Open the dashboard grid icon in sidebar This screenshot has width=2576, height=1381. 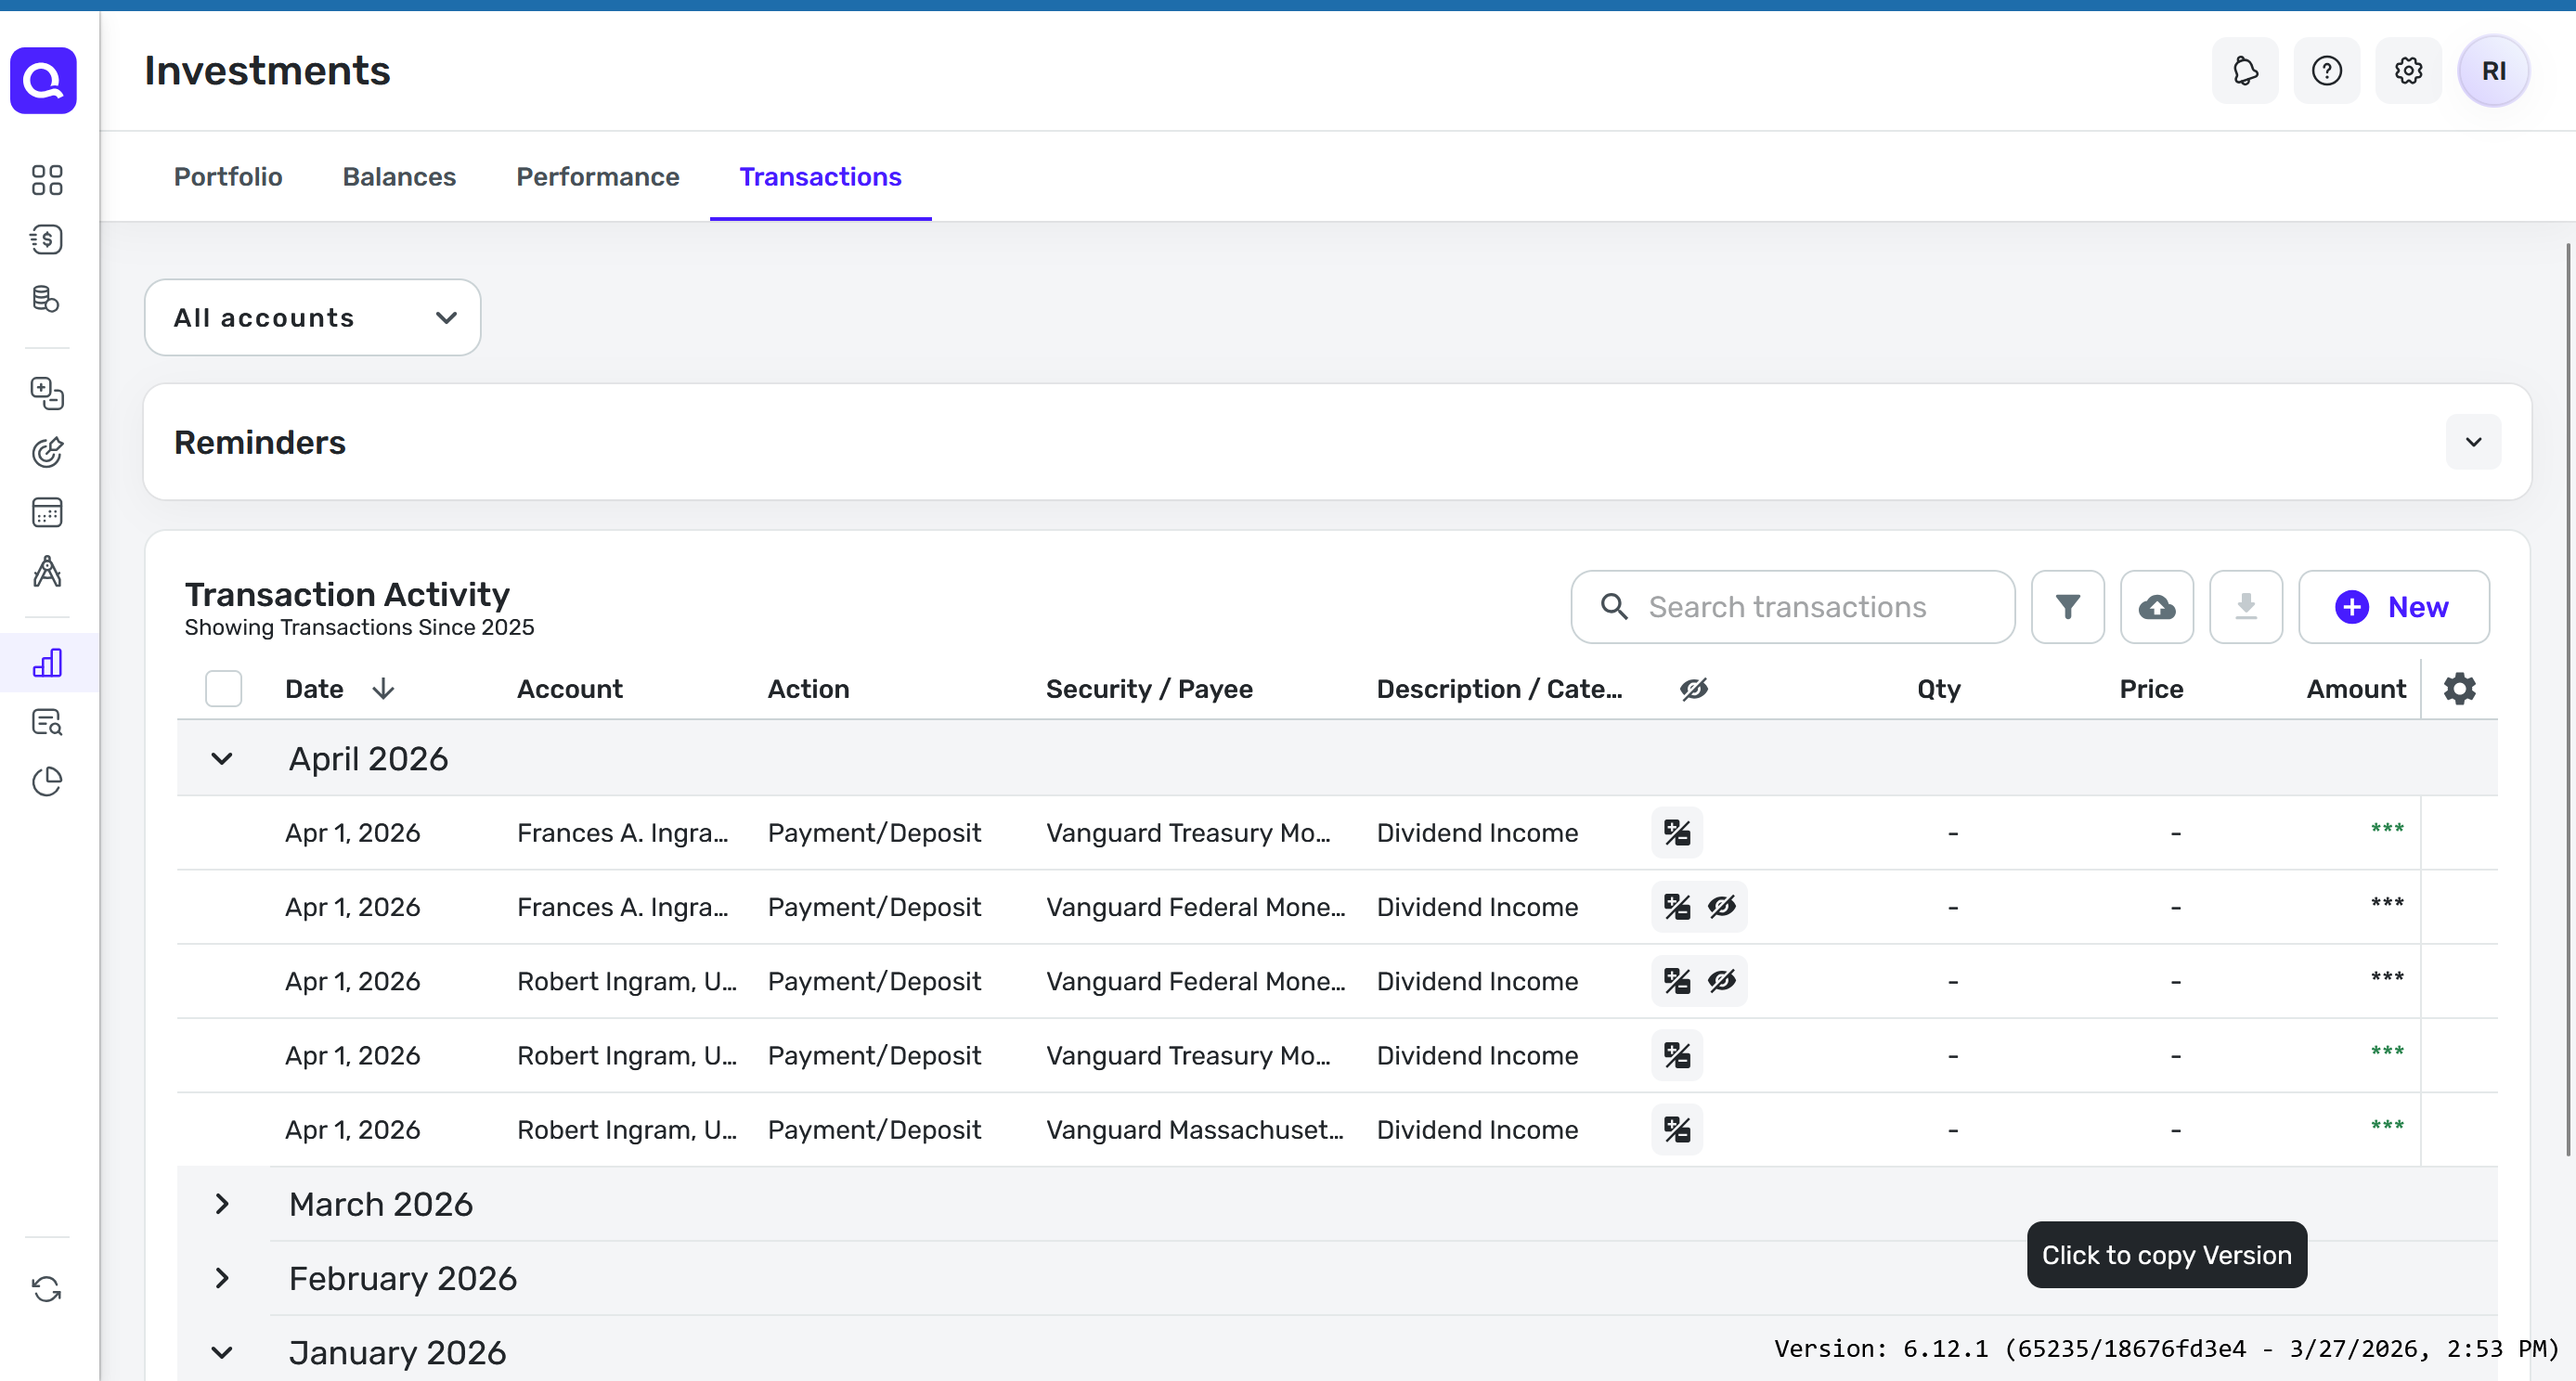(x=47, y=180)
